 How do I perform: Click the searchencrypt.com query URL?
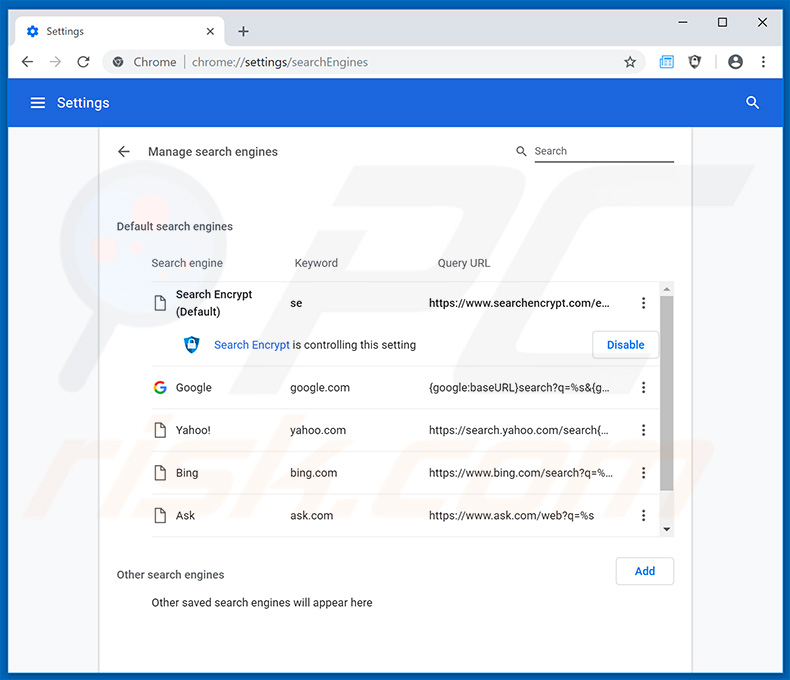(519, 303)
